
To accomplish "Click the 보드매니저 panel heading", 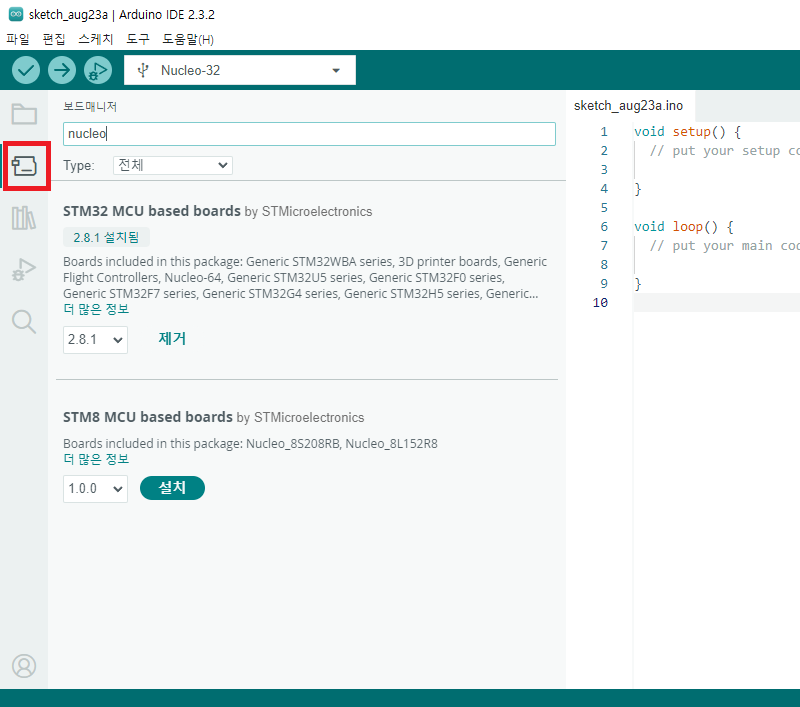I will 90,106.
